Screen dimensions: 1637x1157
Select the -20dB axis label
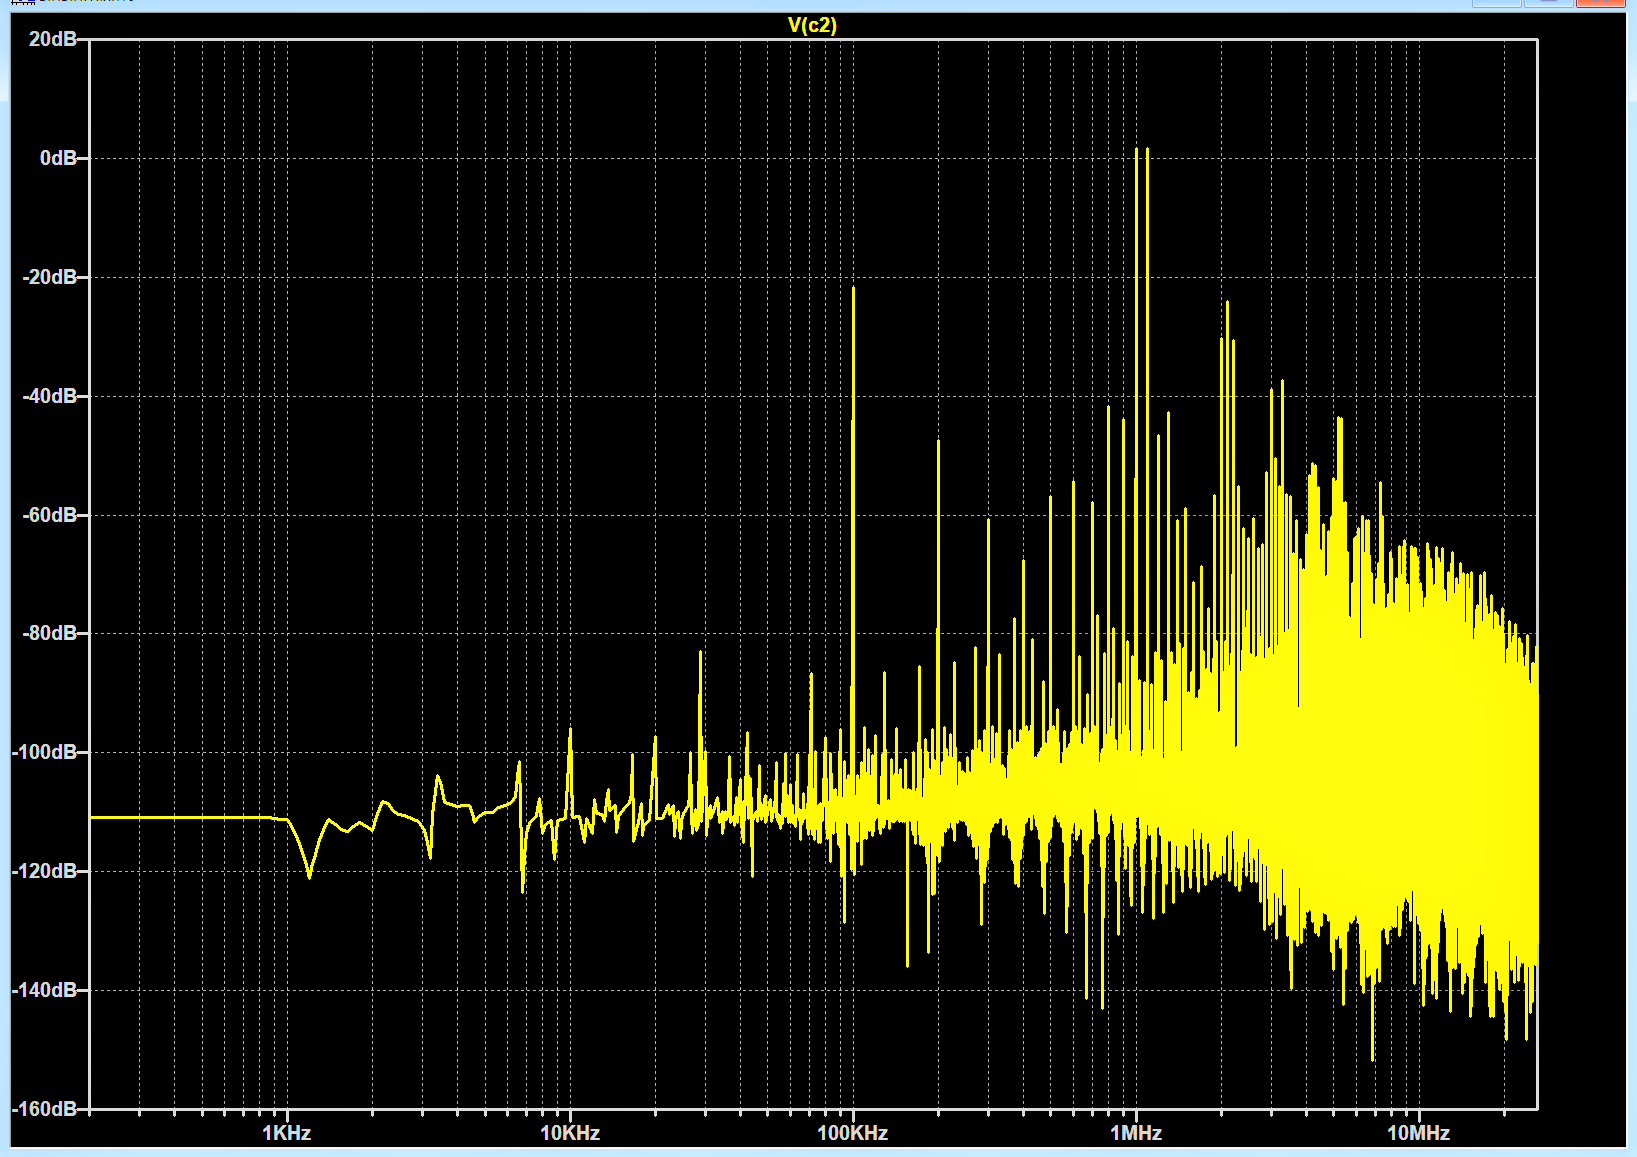49,277
